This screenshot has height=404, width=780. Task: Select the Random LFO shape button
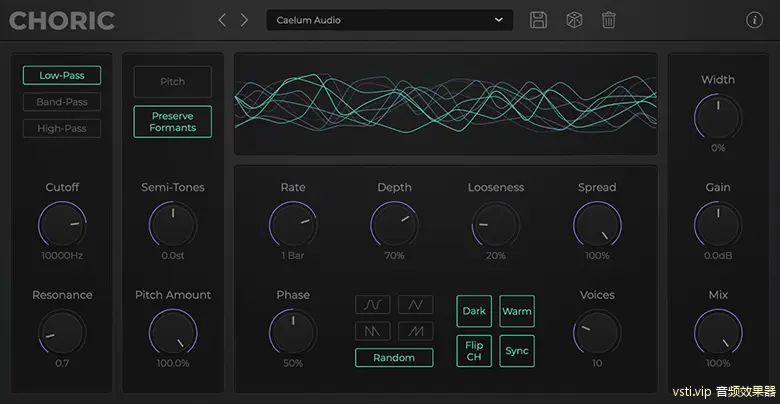tap(394, 357)
